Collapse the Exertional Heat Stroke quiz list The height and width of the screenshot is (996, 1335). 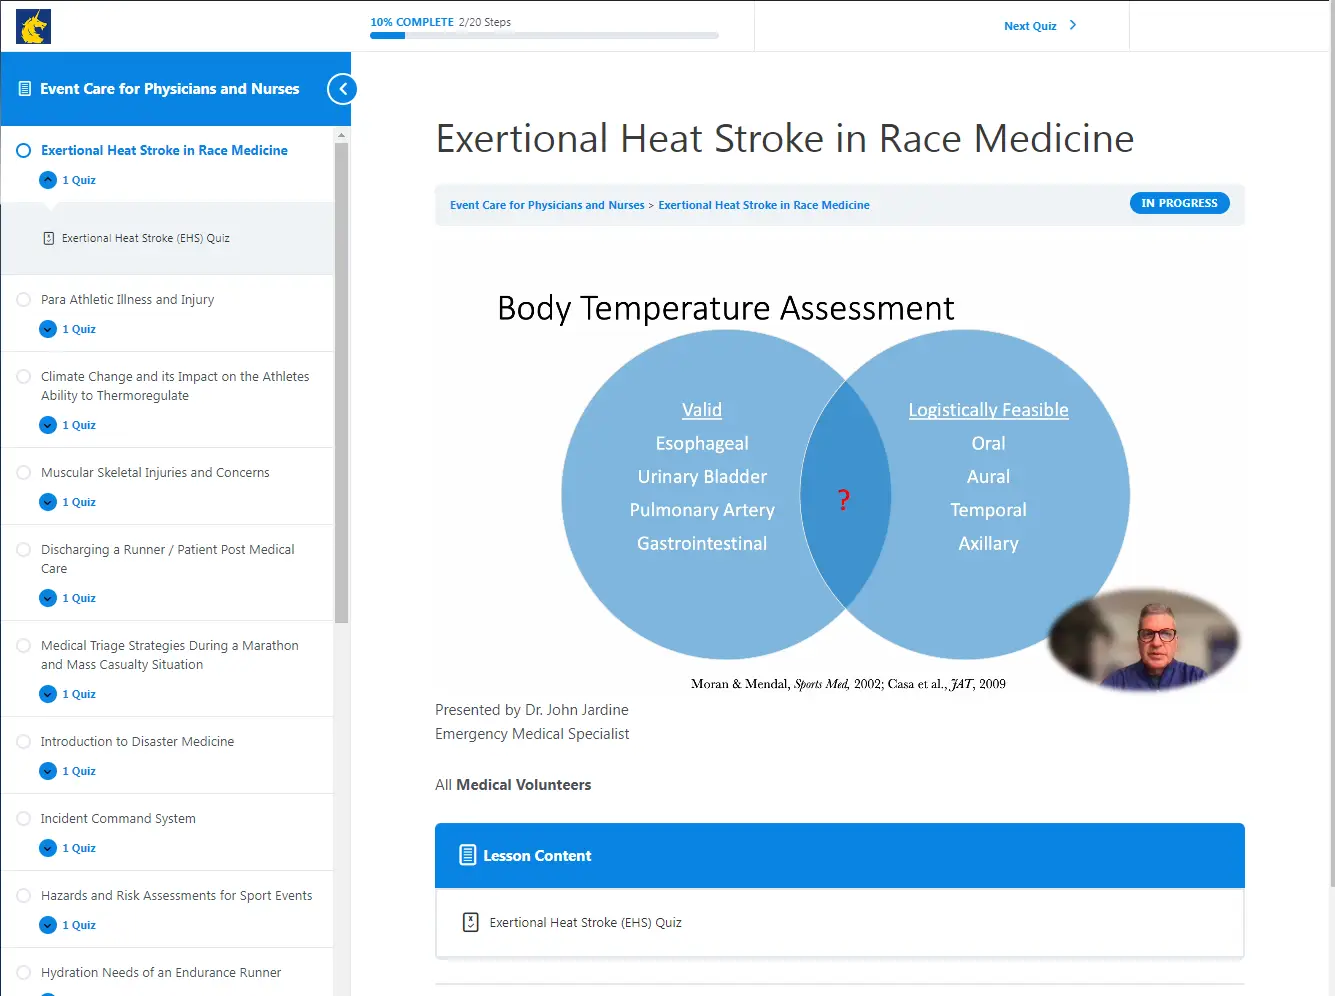(x=48, y=180)
